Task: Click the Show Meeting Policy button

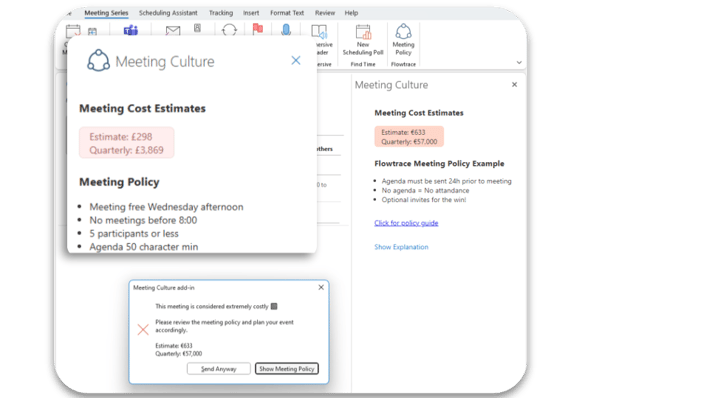Action: pyautogui.click(x=287, y=369)
